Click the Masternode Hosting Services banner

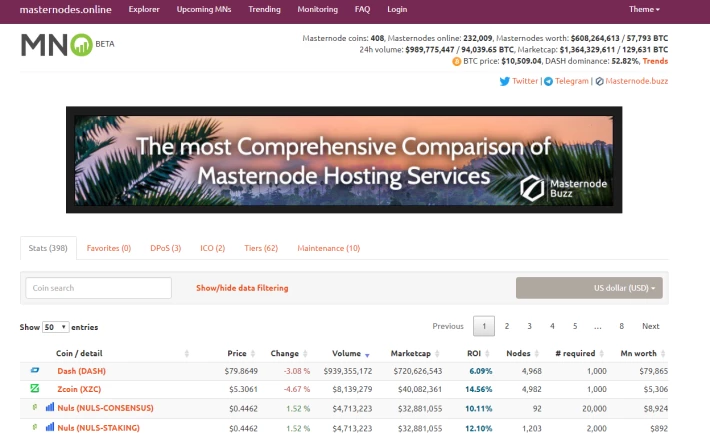pyautogui.click(x=344, y=160)
